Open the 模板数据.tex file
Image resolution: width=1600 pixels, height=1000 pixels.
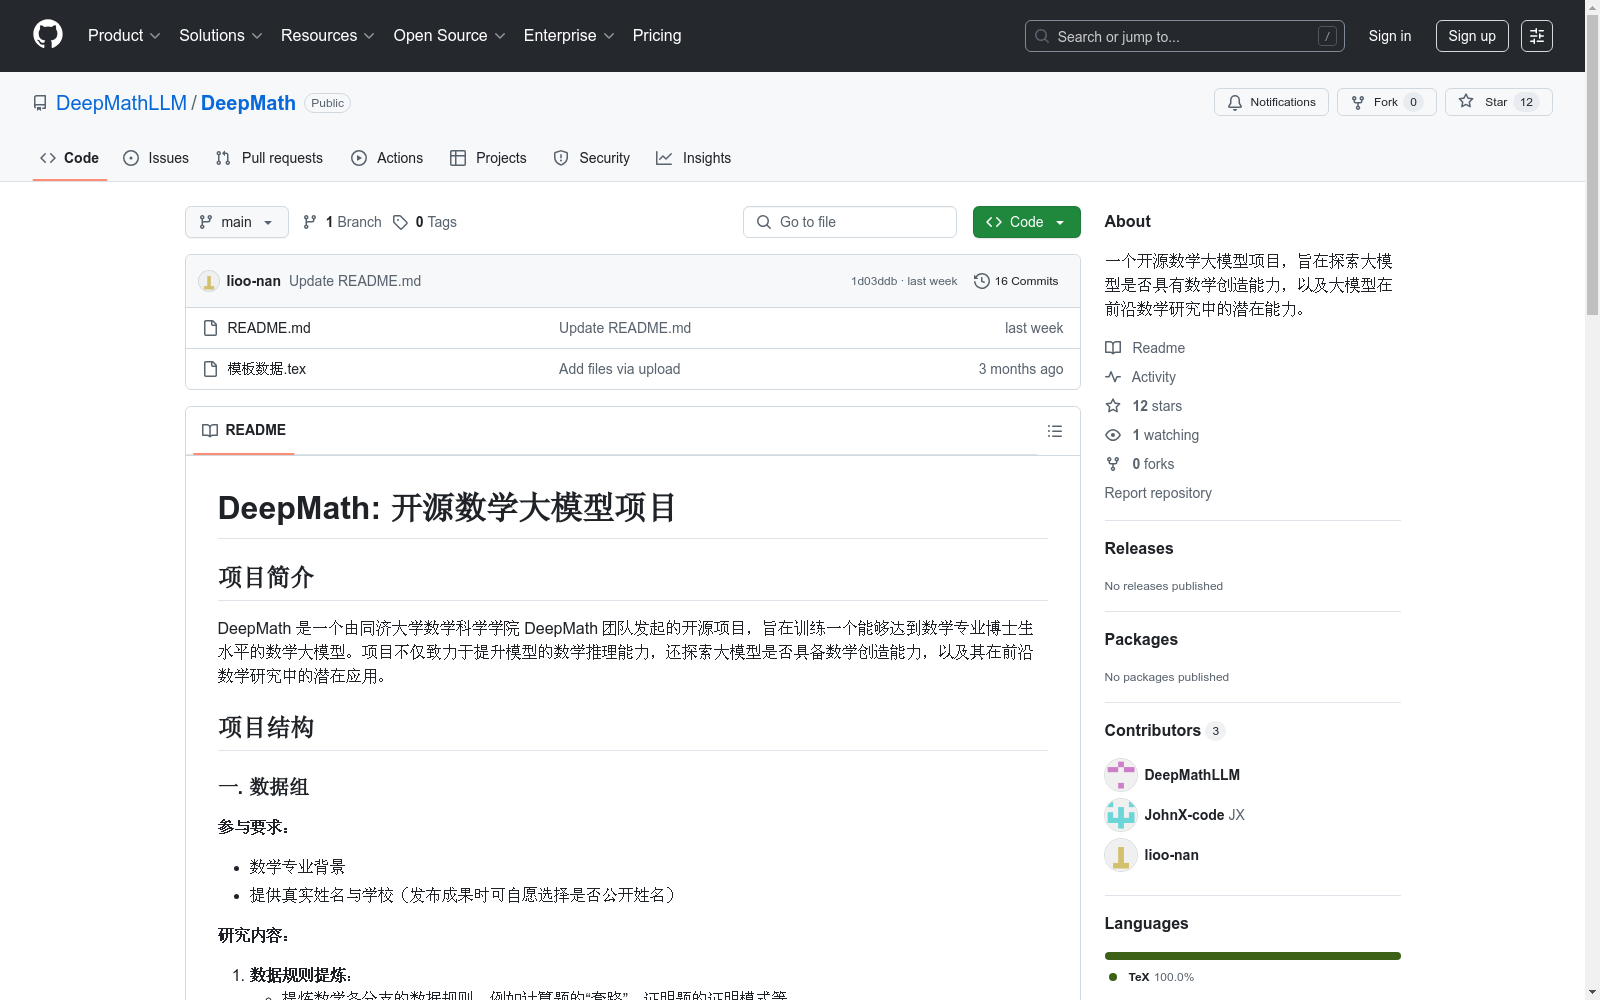coord(267,369)
